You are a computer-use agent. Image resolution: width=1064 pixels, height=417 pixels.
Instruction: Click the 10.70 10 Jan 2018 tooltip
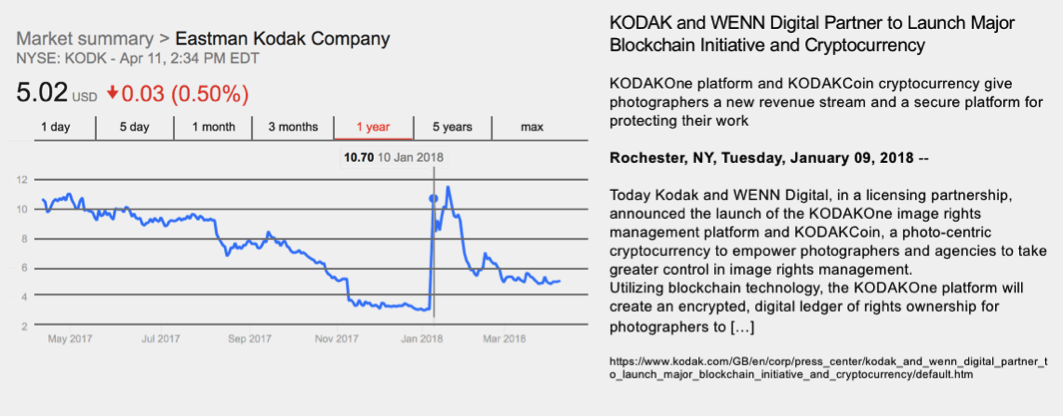click(x=393, y=157)
